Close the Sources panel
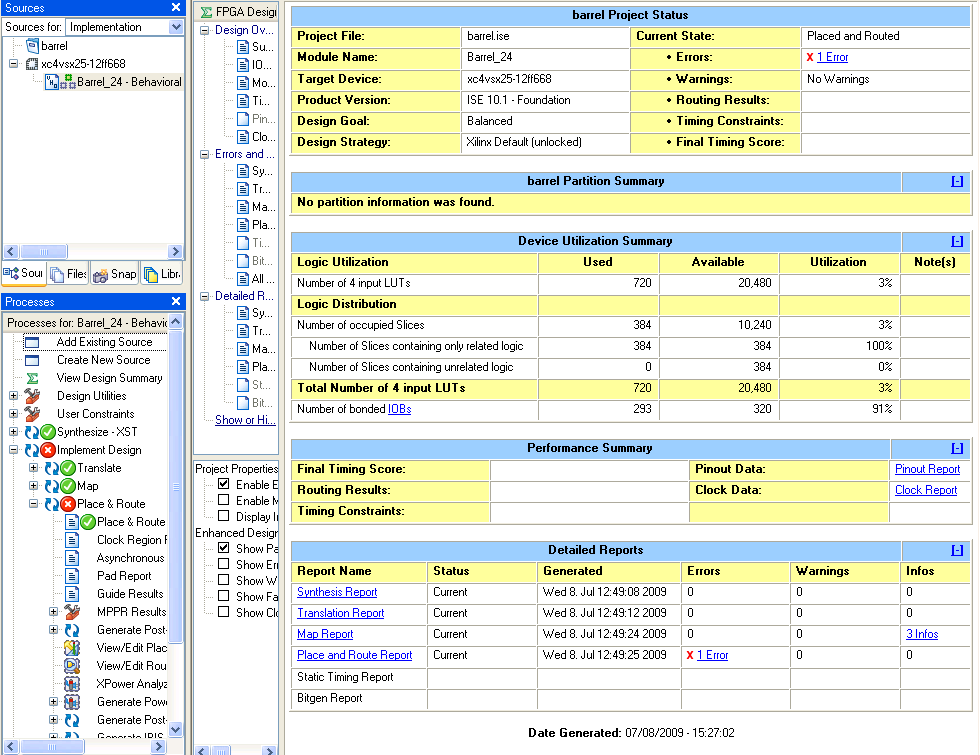980x755 pixels. point(176,8)
